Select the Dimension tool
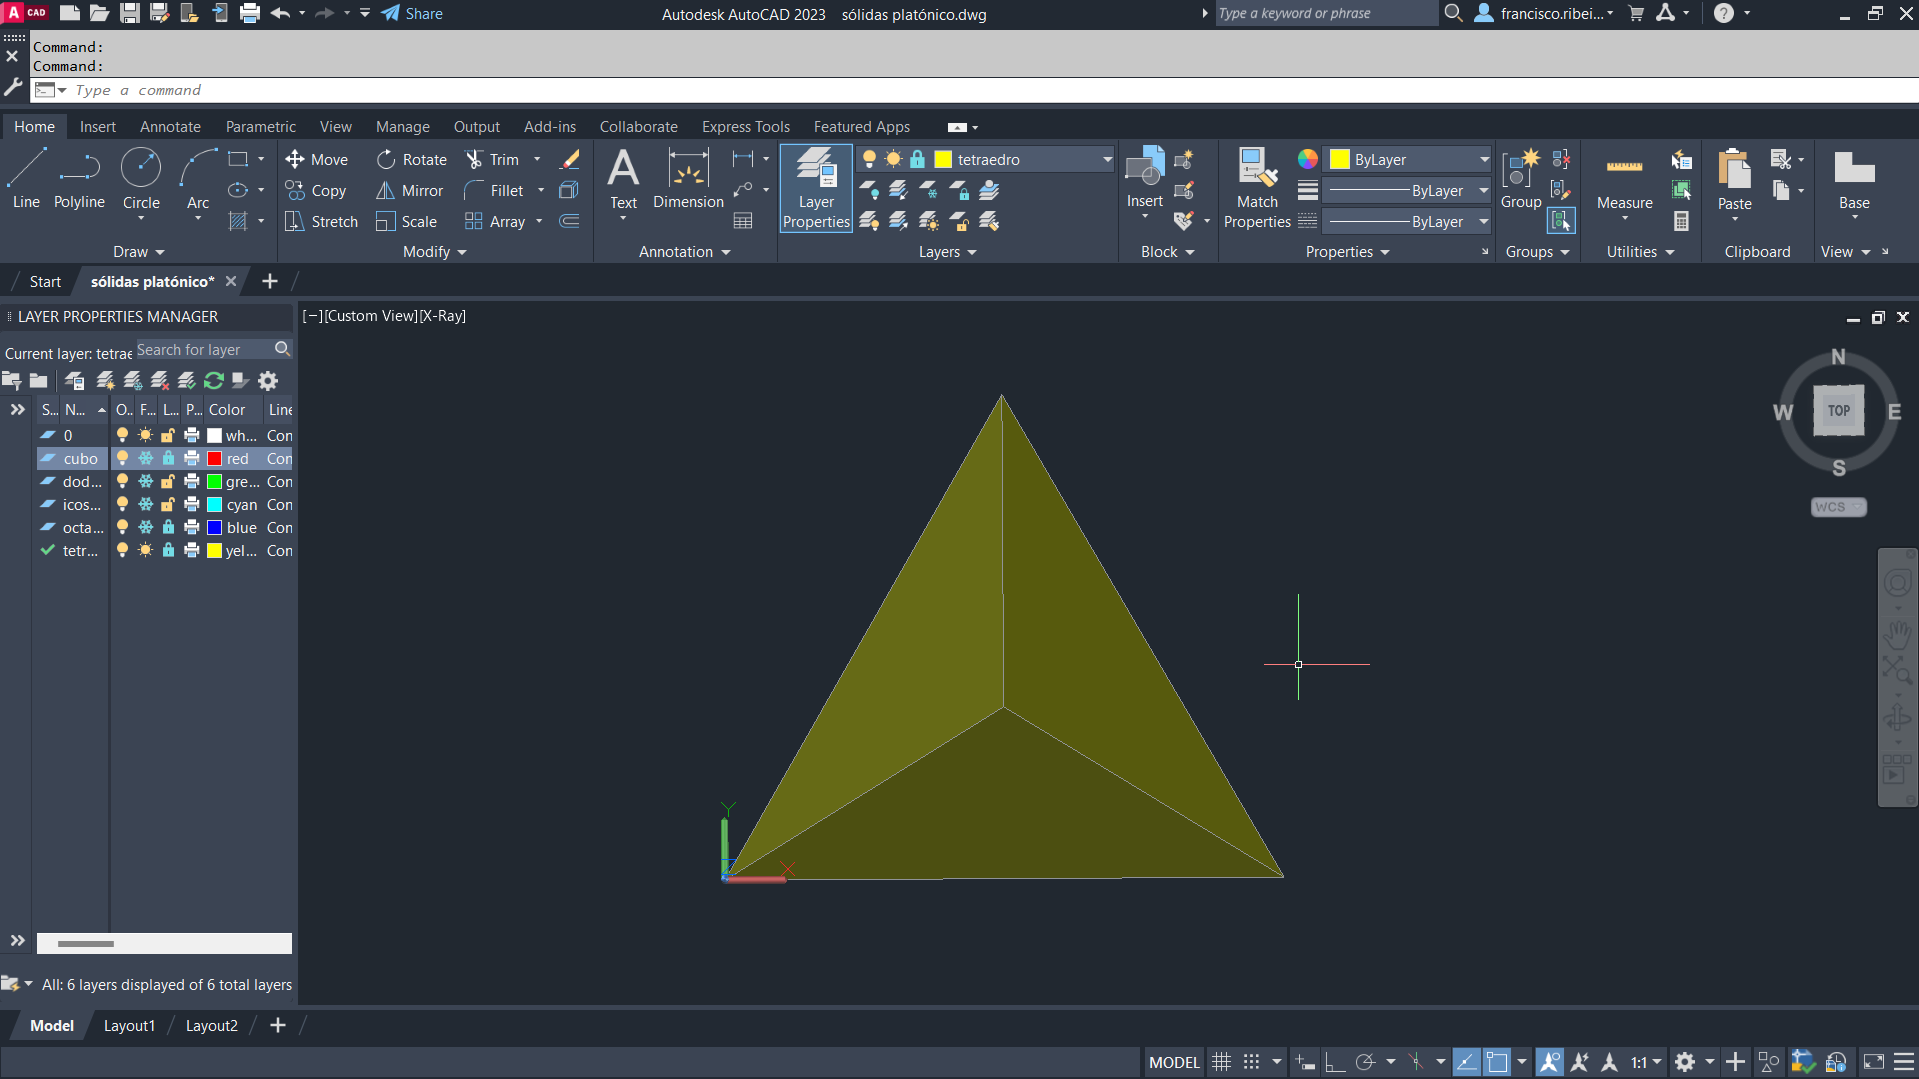 click(688, 178)
